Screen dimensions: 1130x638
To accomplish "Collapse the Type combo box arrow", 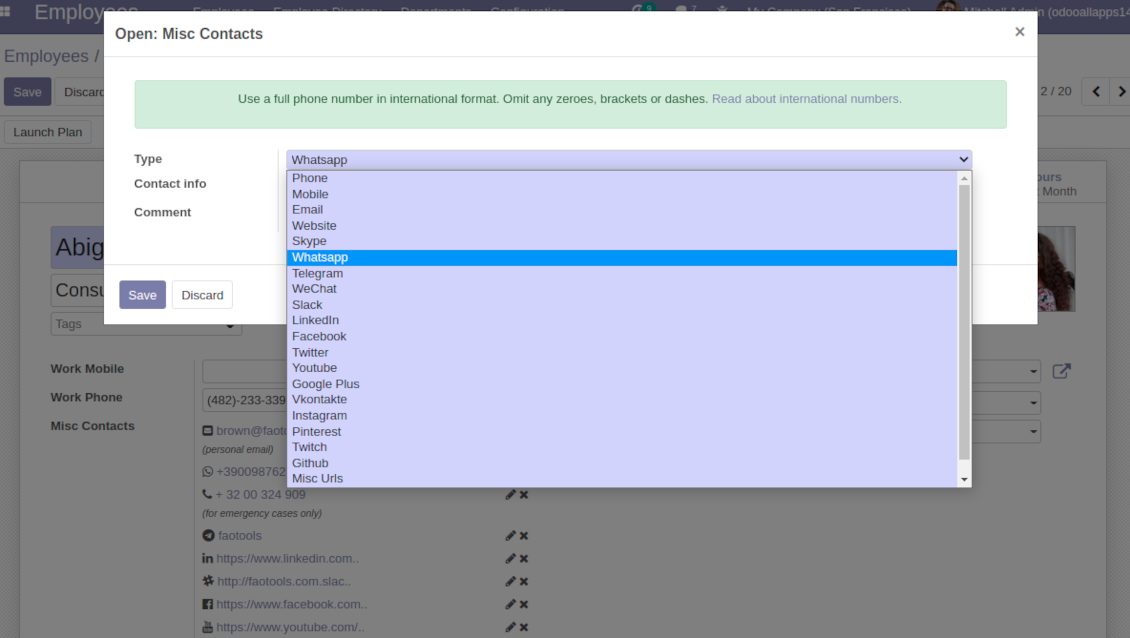I will (x=963, y=159).
